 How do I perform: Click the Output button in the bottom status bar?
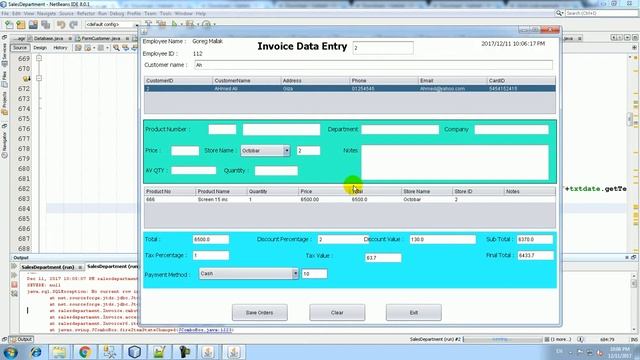tap(21, 340)
